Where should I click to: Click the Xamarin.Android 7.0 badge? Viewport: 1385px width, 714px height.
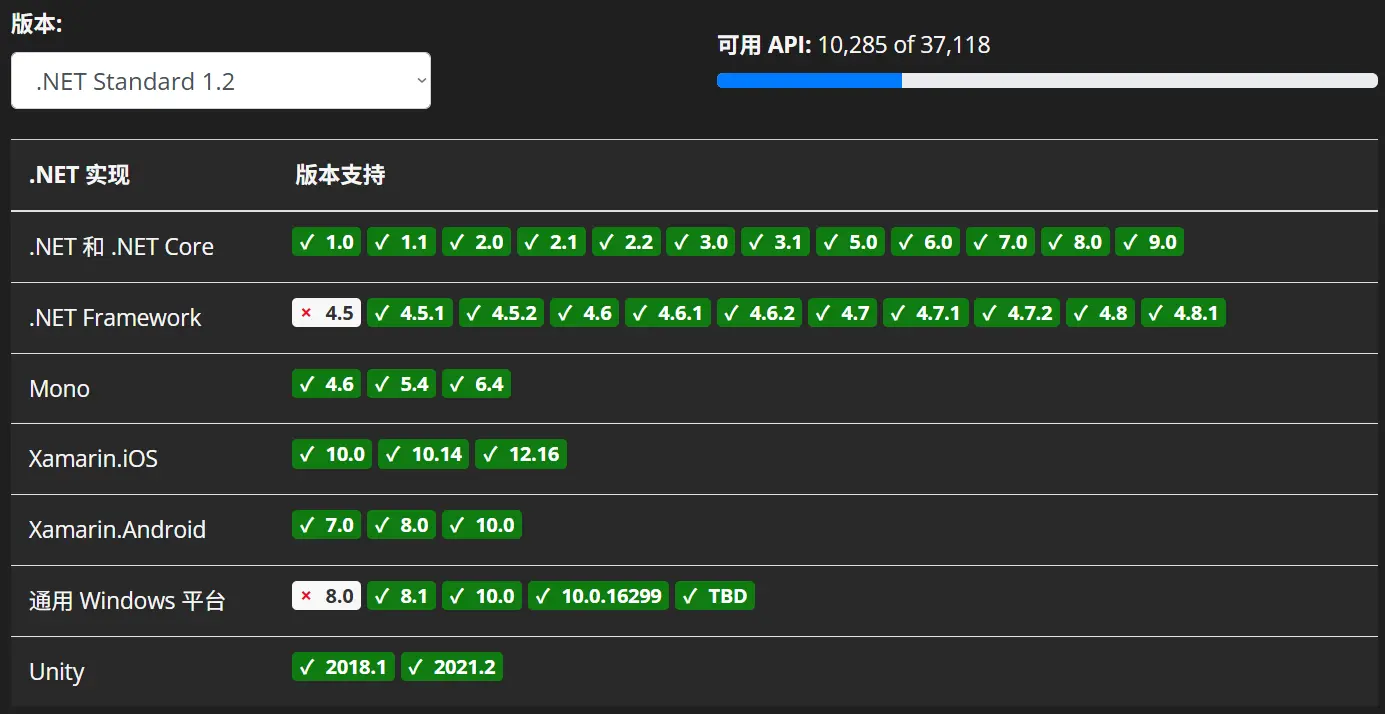[326, 525]
